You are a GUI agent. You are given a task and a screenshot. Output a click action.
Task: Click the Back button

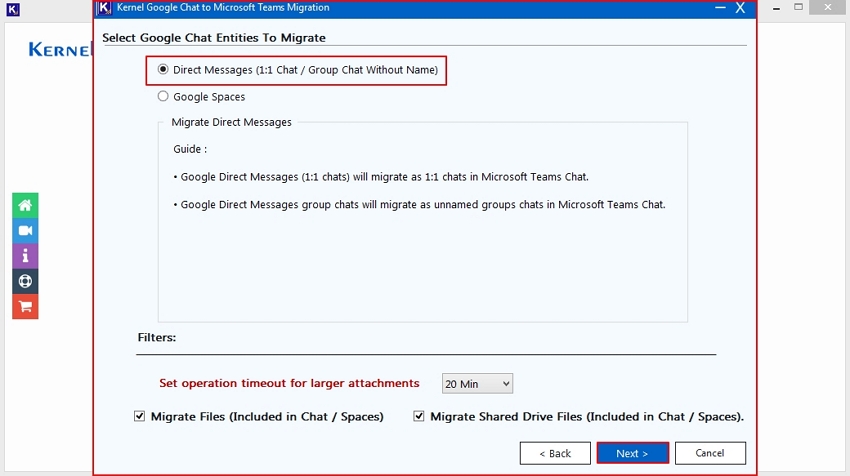pos(555,453)
